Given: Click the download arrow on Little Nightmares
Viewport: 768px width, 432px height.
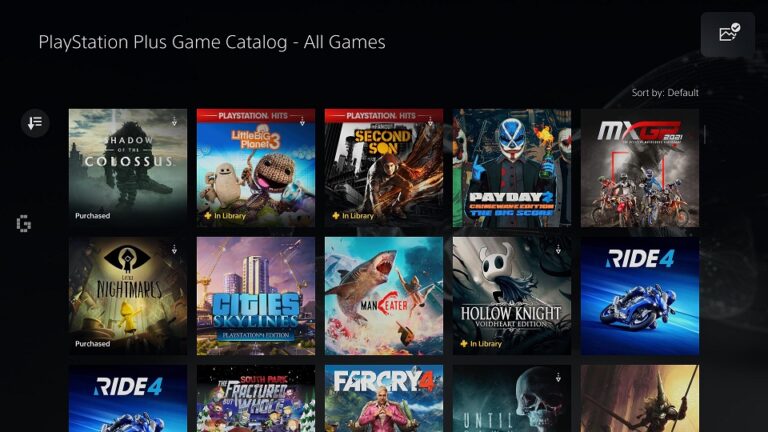Looking at the screenshot, I should tap(174, 249).
